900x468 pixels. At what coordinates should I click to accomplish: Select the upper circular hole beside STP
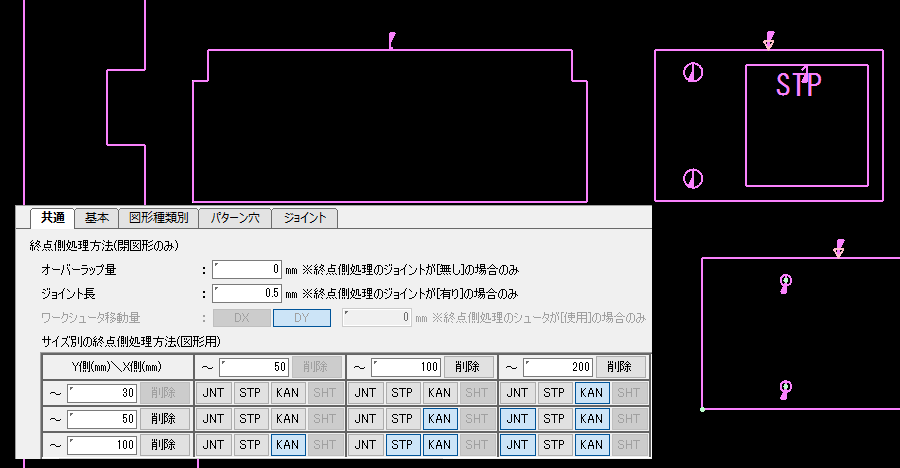click(x=693, y=72)
